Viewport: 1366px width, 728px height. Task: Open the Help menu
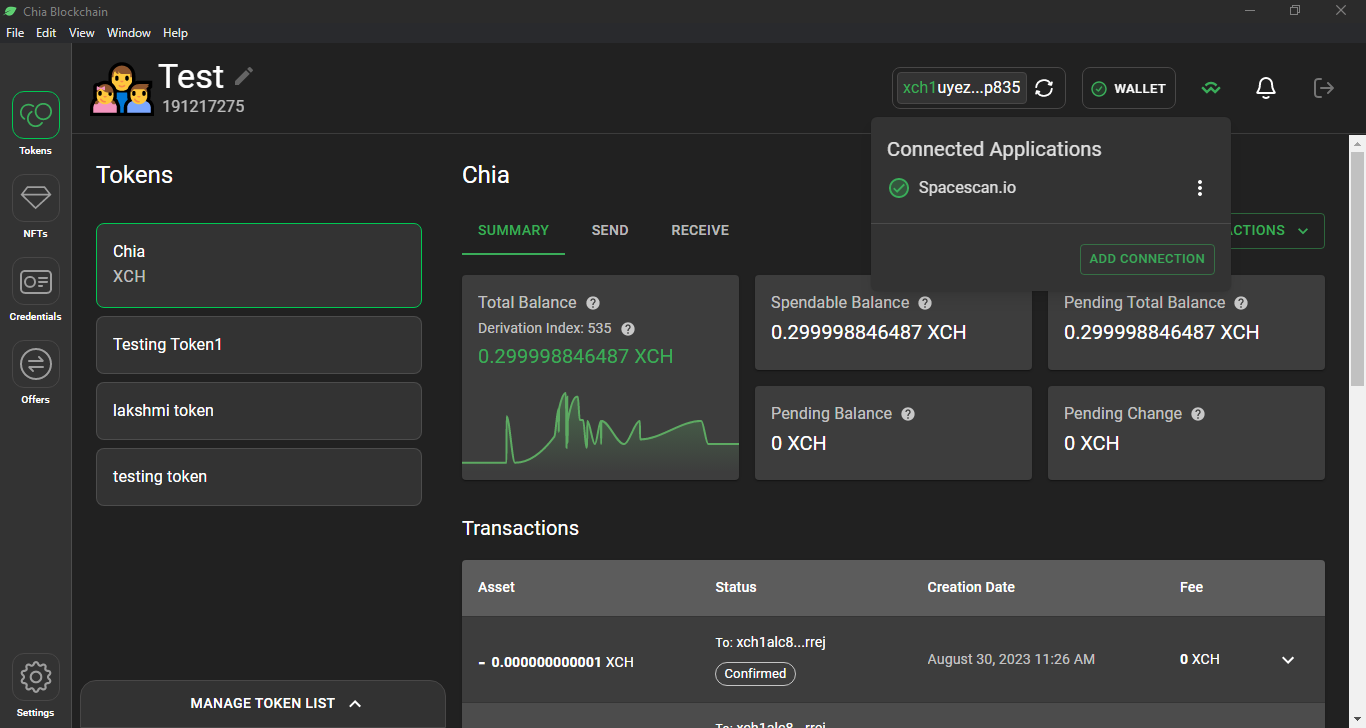click(x=175, y=33)
